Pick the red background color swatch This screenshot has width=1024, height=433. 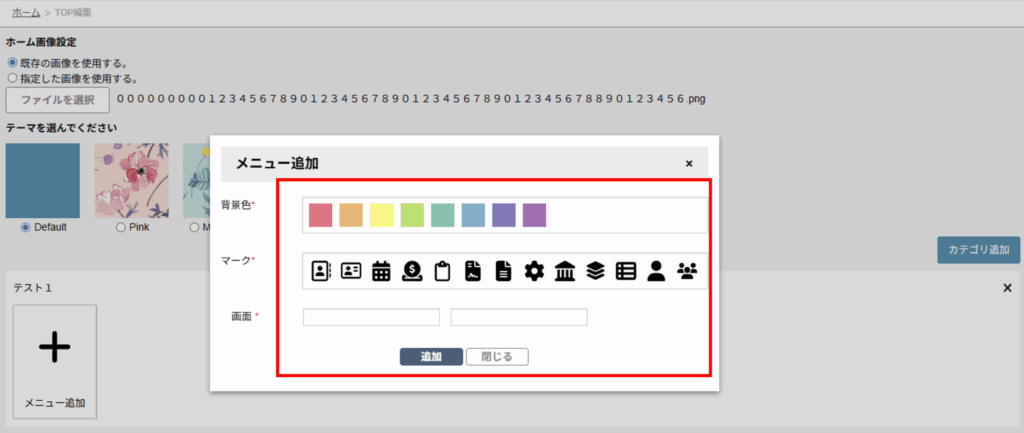[x=320, y=215]
